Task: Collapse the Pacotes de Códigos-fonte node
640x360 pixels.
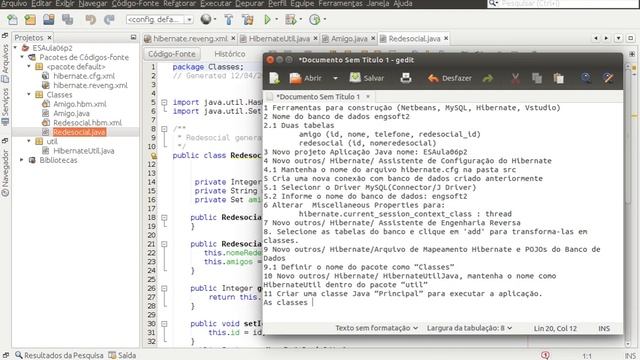Action: pos(22,57)
